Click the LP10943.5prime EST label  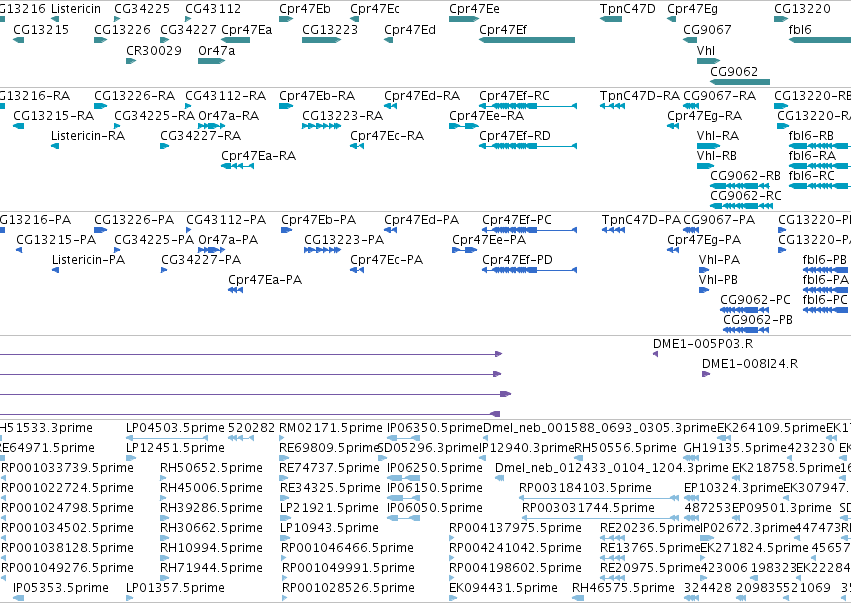(x=329, y=528)
